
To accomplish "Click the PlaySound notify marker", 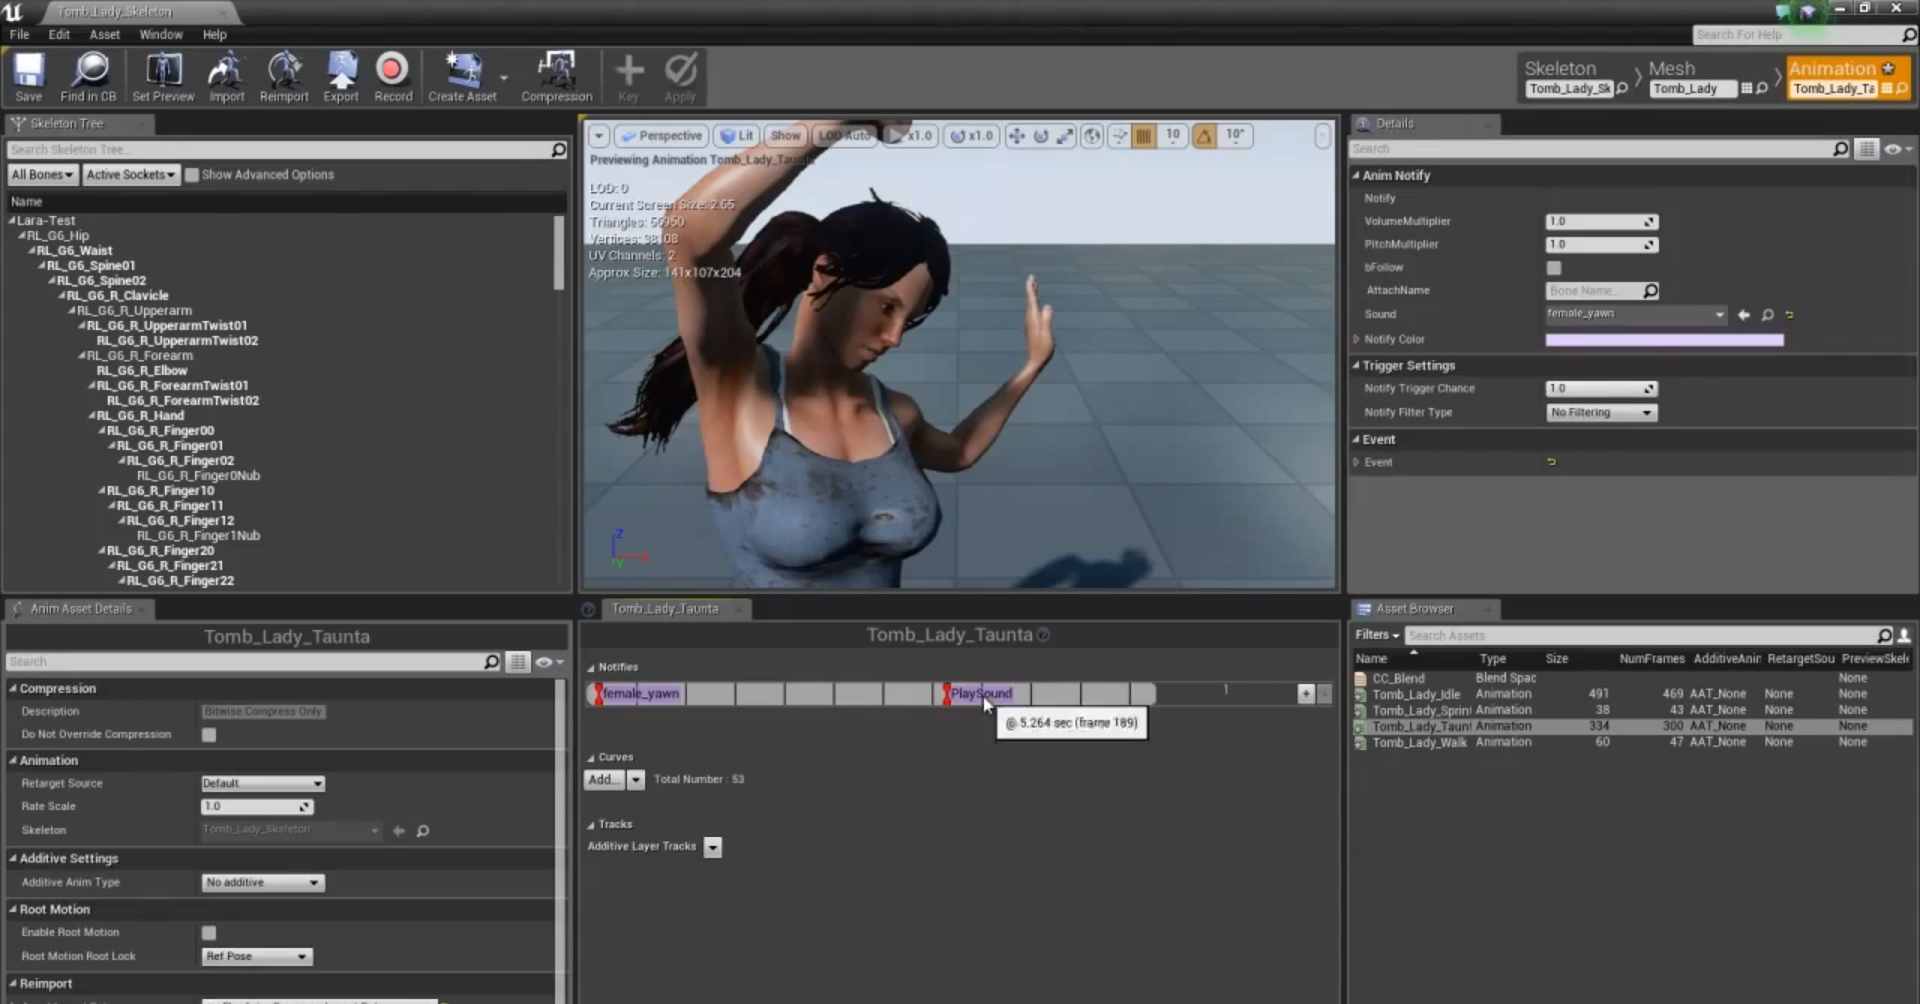I will point(979,694).
